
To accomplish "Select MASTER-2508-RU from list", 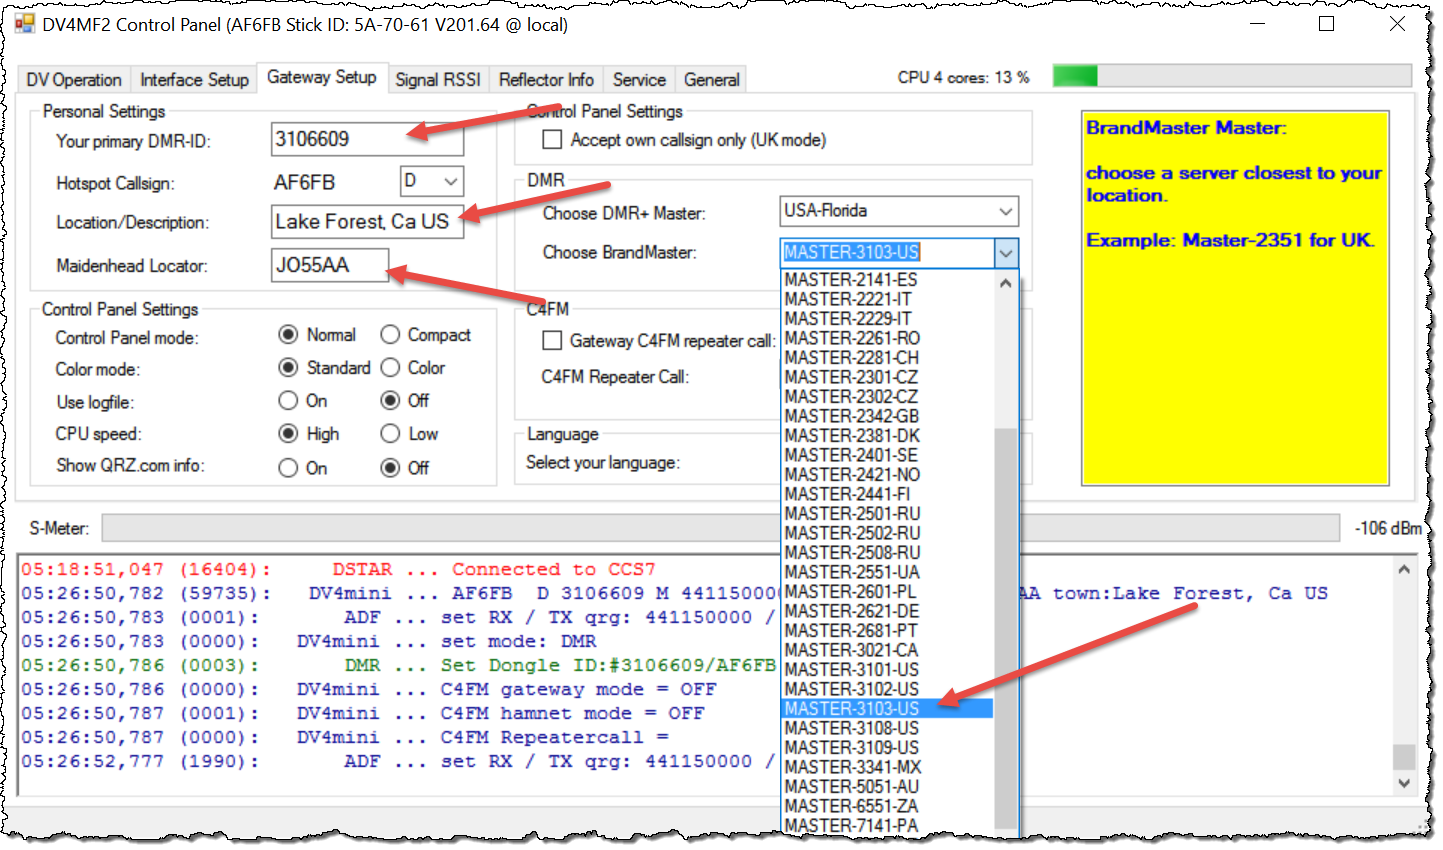I will [887, 552].
